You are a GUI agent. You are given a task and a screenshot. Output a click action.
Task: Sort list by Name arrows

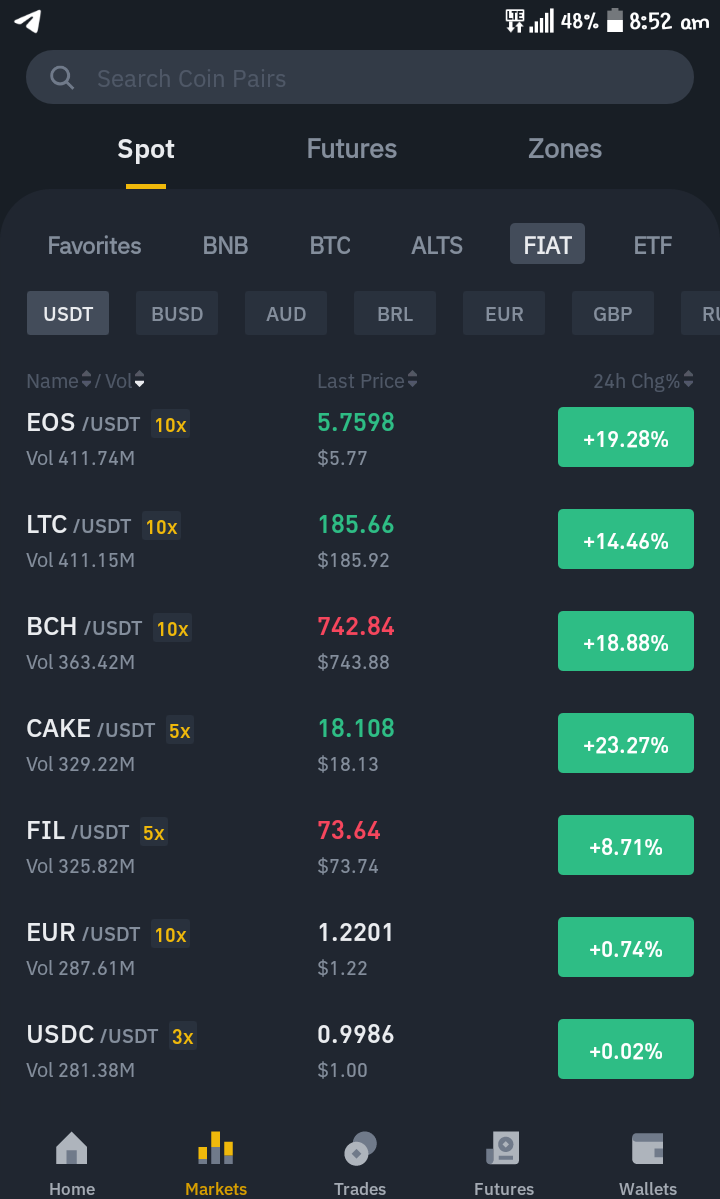pos(86,379)
